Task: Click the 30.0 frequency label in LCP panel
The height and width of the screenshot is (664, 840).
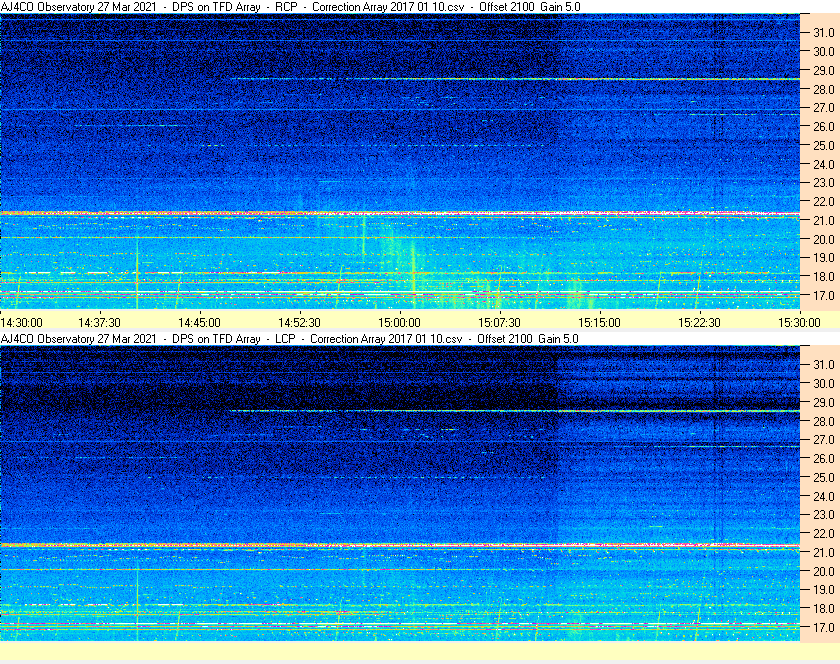Action: (824, 383)
